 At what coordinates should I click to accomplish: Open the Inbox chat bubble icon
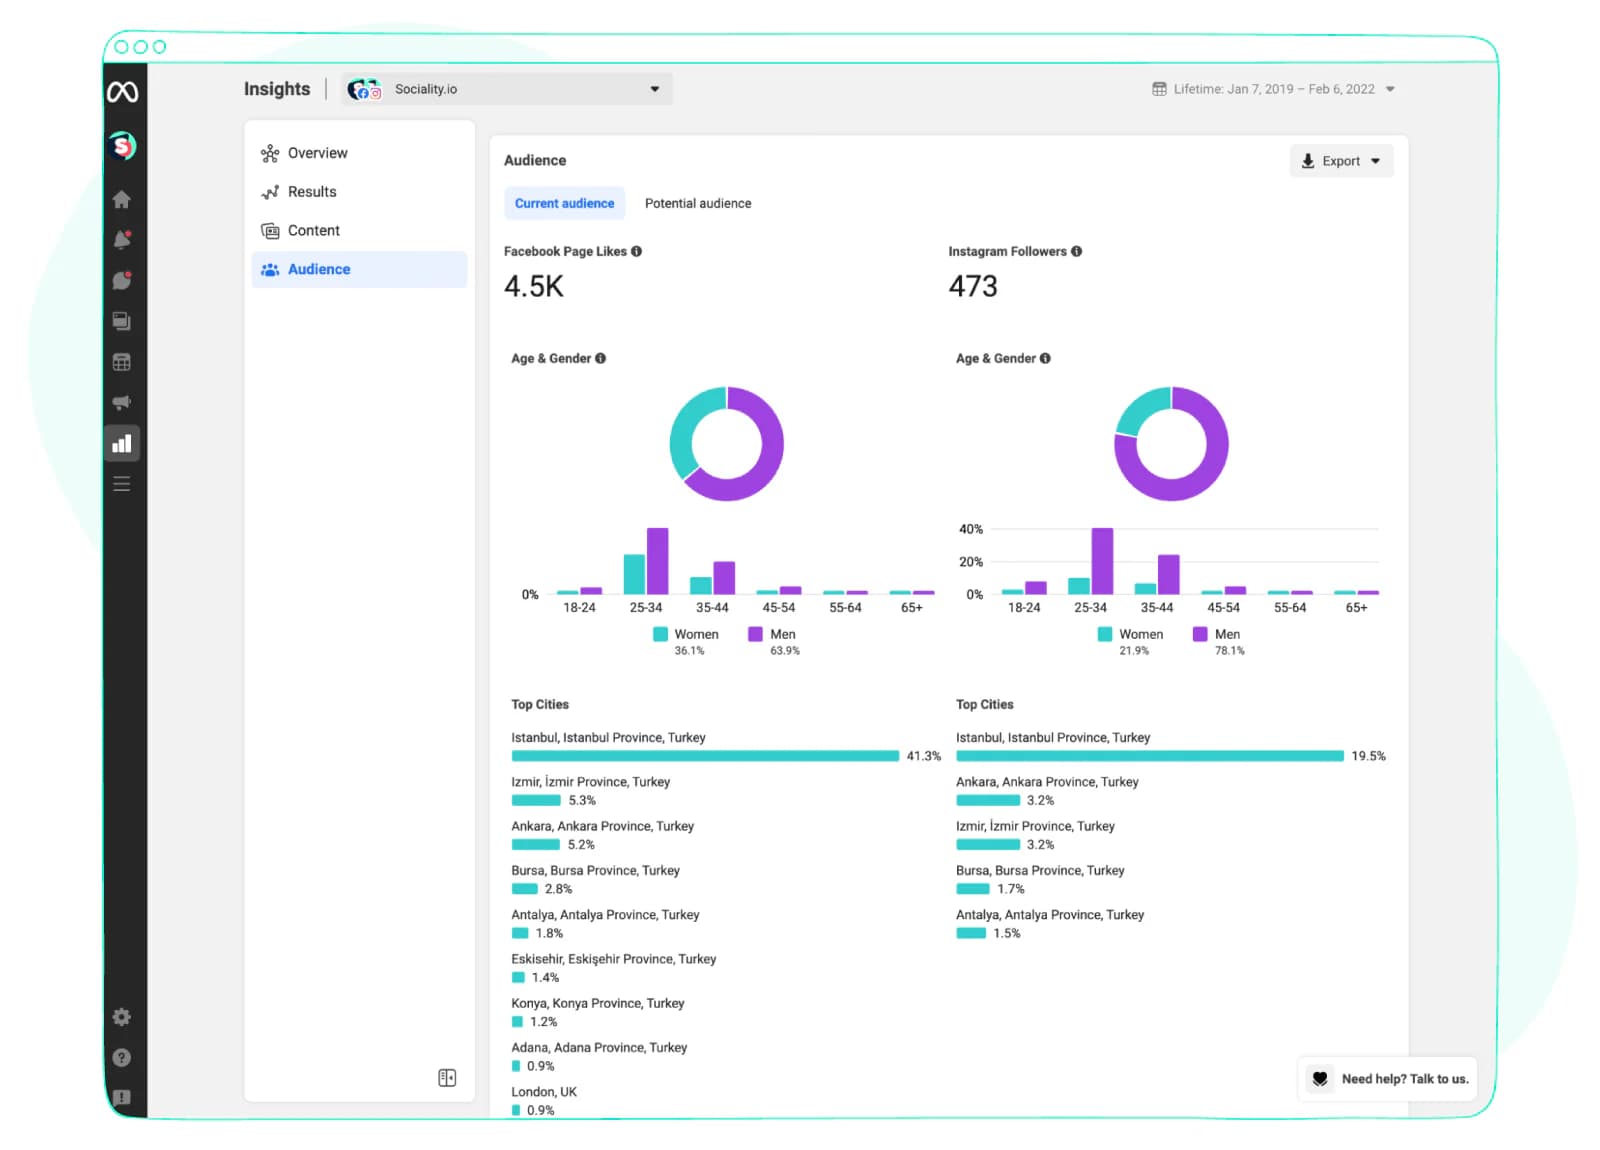(x=122, y=281)
